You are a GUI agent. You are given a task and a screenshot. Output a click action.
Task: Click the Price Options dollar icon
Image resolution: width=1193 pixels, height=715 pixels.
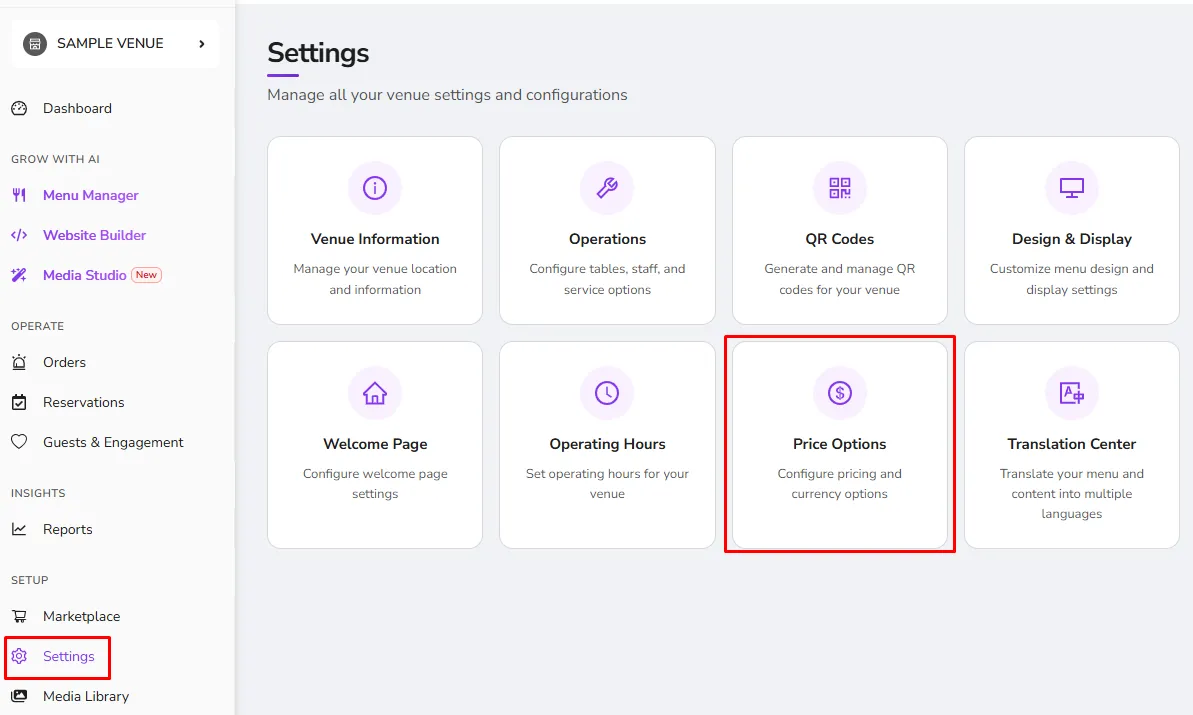click(839, 393)
